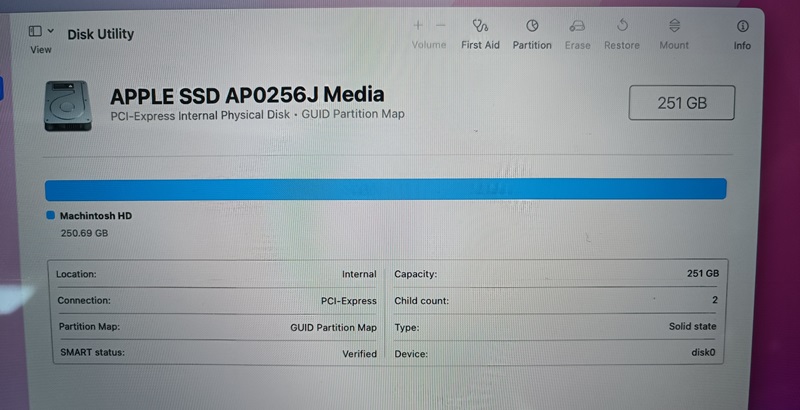Click the 251 GB capacity table value
The width and height of the screenshot is (800, 410).
703,273
